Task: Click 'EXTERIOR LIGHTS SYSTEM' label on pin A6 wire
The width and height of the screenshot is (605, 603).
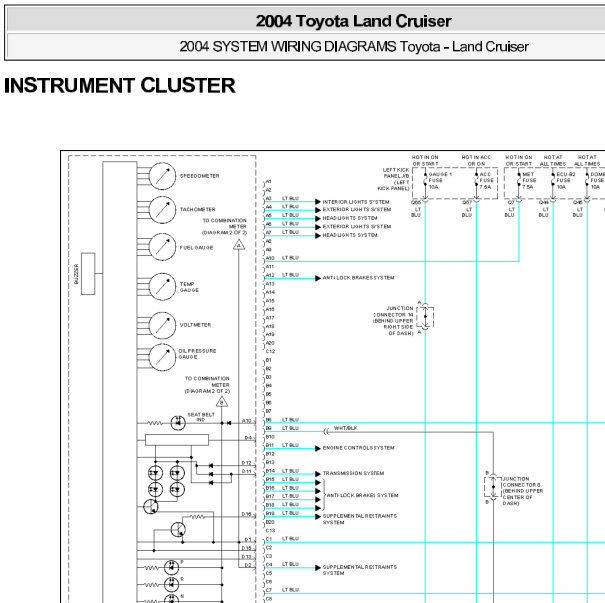Action: coord(357,226)
